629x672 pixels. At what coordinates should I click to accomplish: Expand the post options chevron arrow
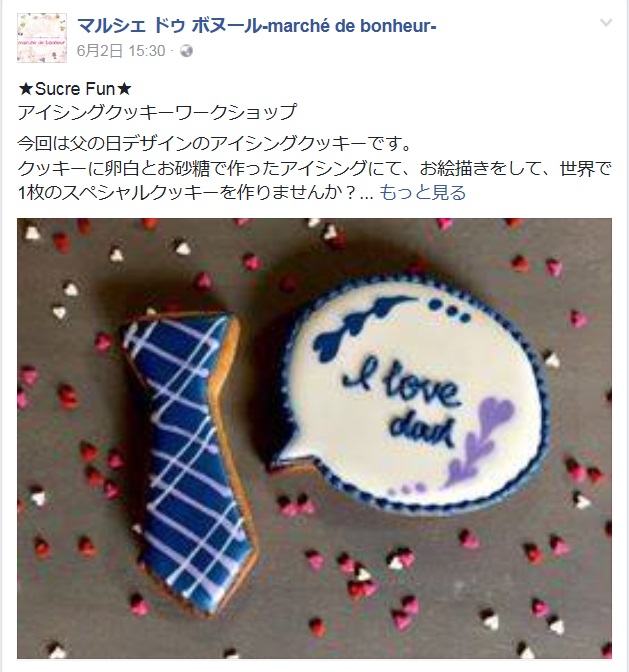[x=606, y=22]
